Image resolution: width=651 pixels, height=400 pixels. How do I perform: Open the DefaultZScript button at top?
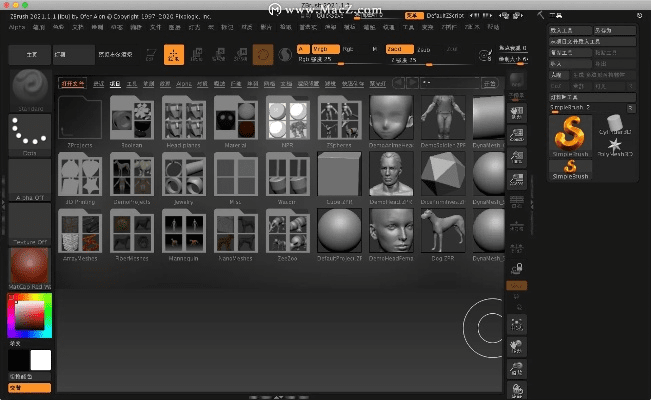[x=447, y=16]
